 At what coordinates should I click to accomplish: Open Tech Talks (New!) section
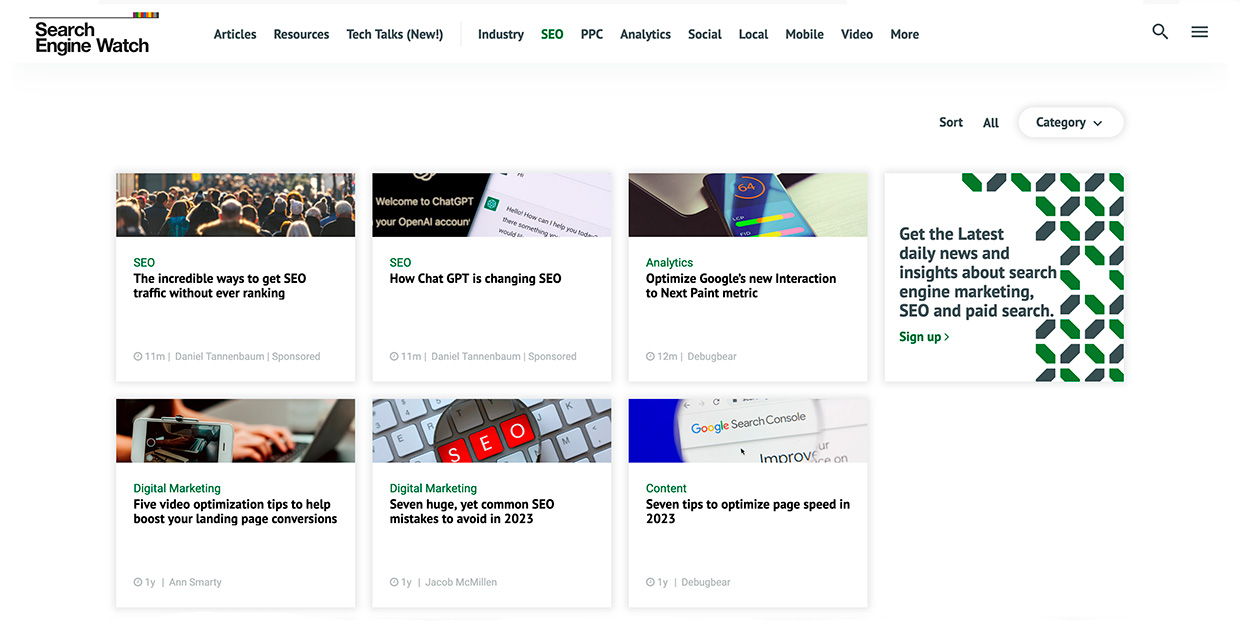pyautogui.click(x=395, y=34)
